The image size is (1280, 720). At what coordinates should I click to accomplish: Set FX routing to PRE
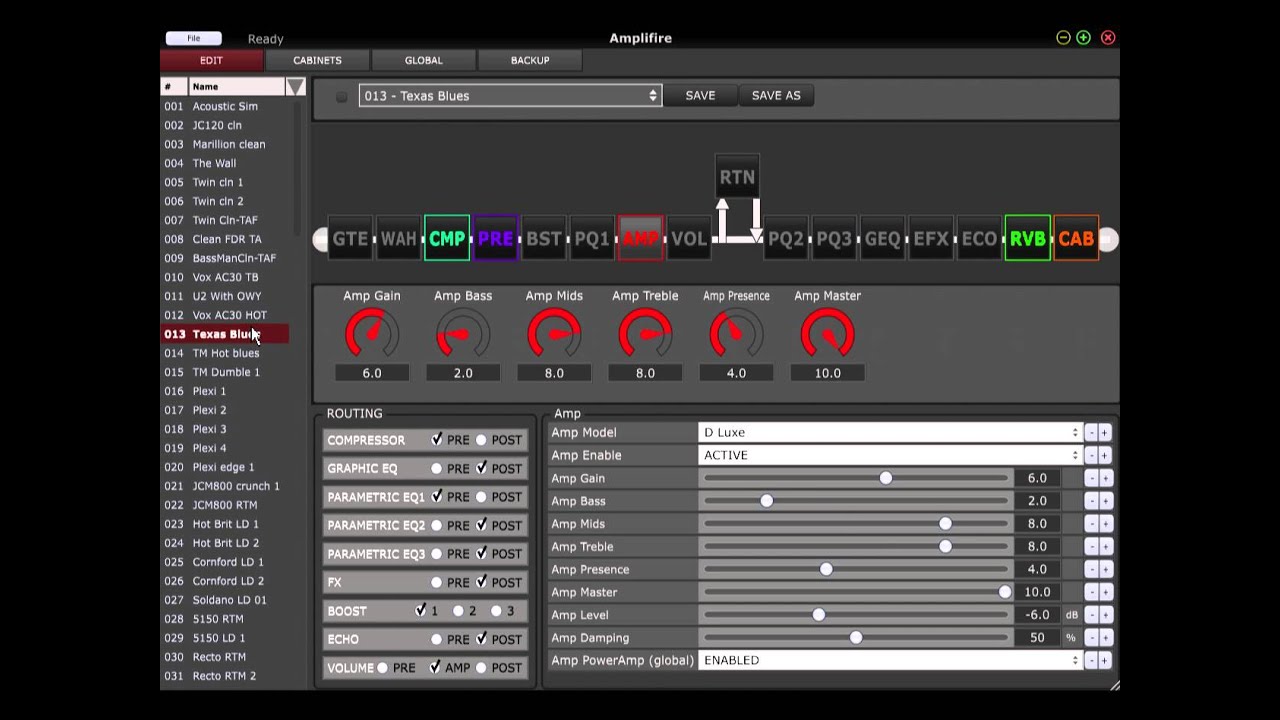pyautogui.click(x=436, y=582)
